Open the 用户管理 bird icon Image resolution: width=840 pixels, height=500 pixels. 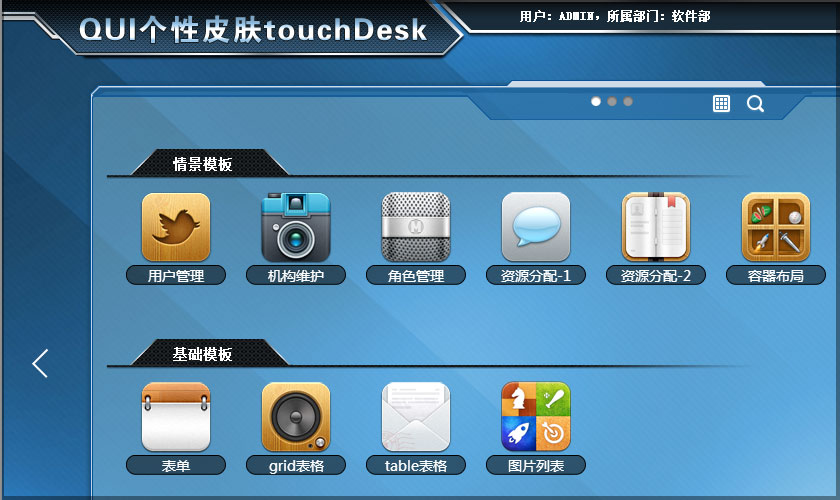[176, 227]
